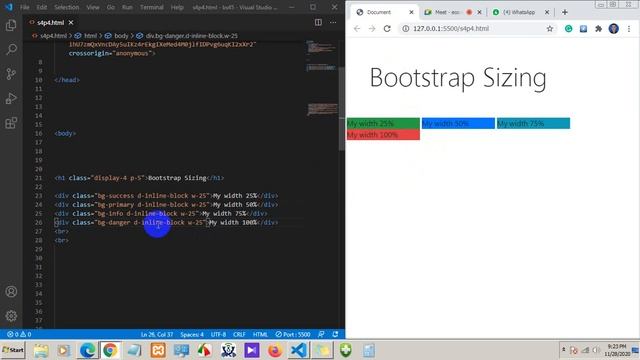The width and height of the screenshot is (640, 360).
Task: Open the Grammarly extension icon
Action: point(569,29)
